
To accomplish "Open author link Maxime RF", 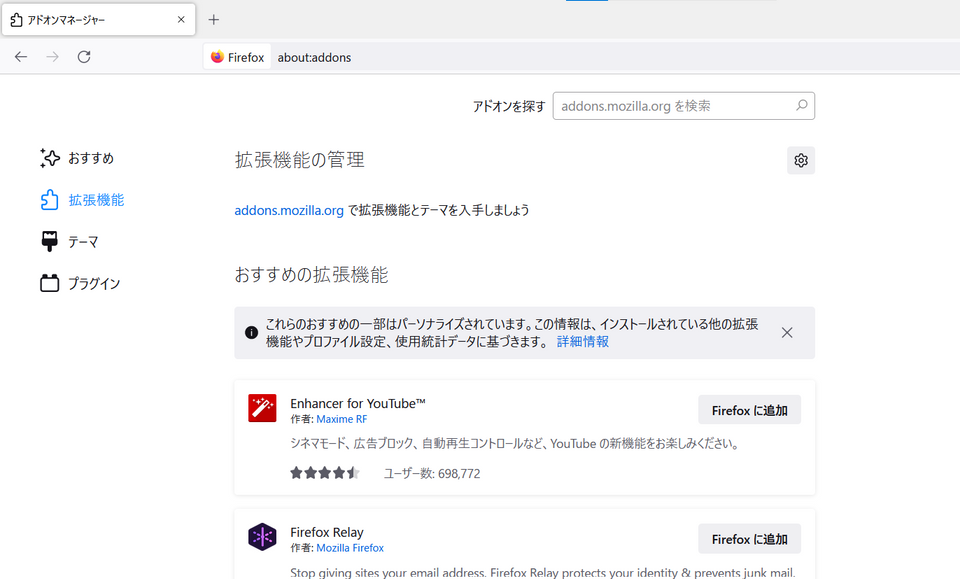I will pyautogui.click(x=342, y=419).
